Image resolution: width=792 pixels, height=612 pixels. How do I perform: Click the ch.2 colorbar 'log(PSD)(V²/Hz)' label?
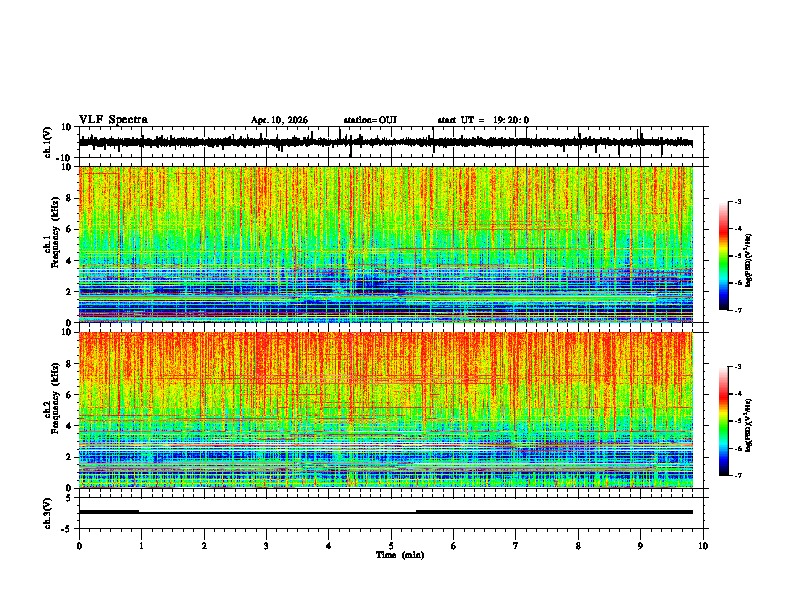(x=749, y=425)
